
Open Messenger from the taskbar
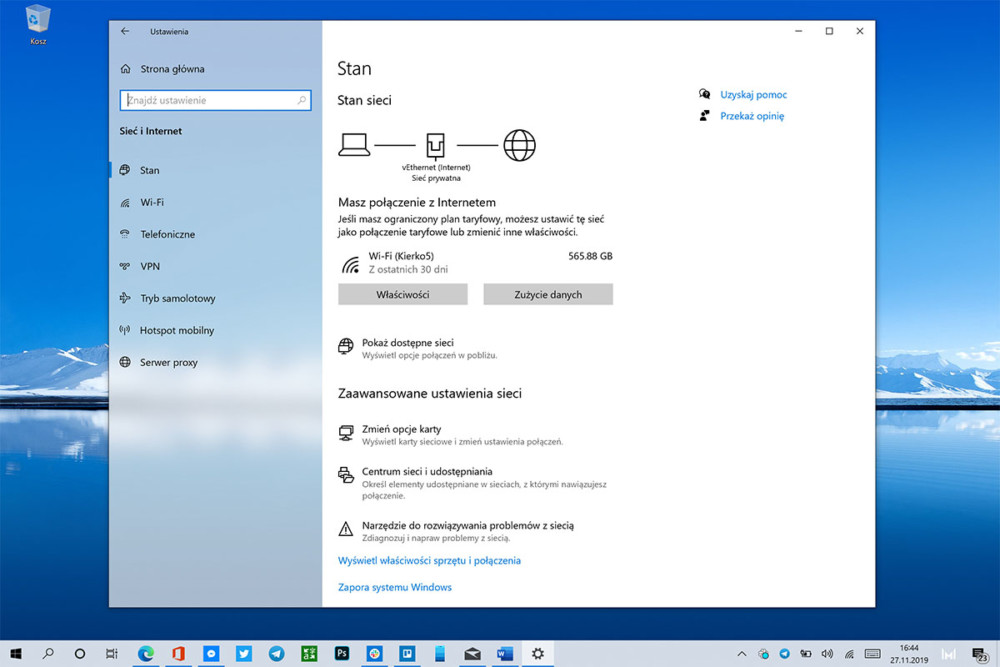click(211, 654)
